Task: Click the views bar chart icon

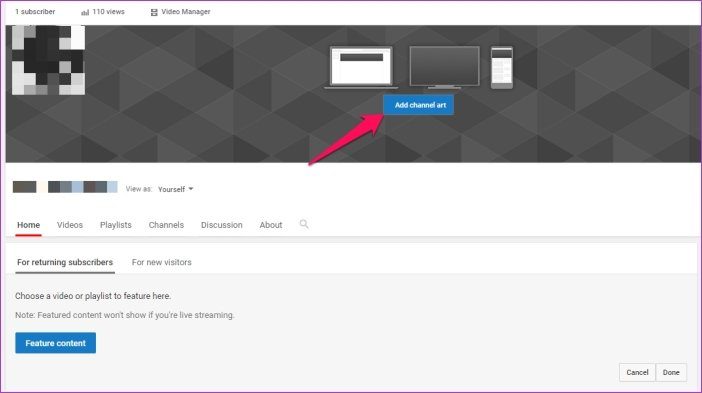Action: coord(85,12)
